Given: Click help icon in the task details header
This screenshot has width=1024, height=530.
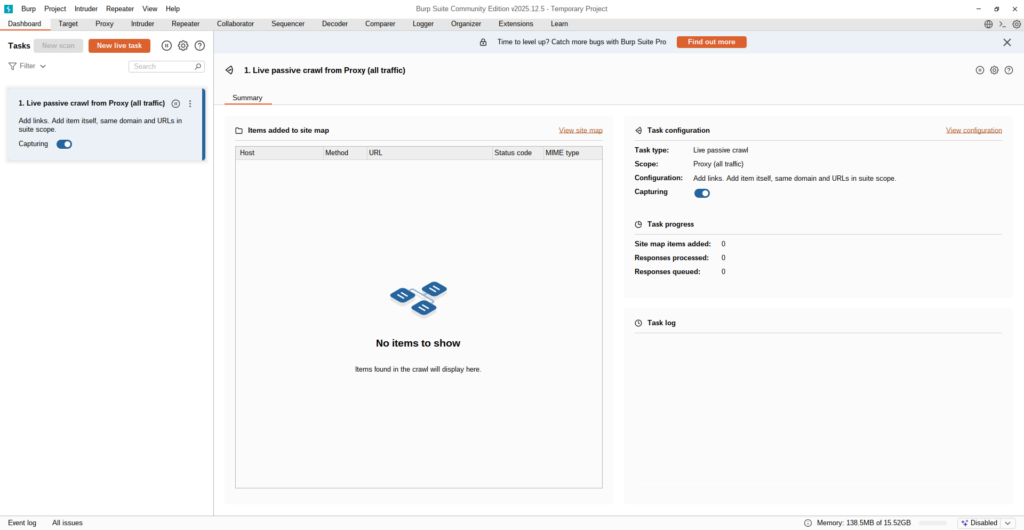Looking at the screenshot, I should click(x=1008, y=70).
